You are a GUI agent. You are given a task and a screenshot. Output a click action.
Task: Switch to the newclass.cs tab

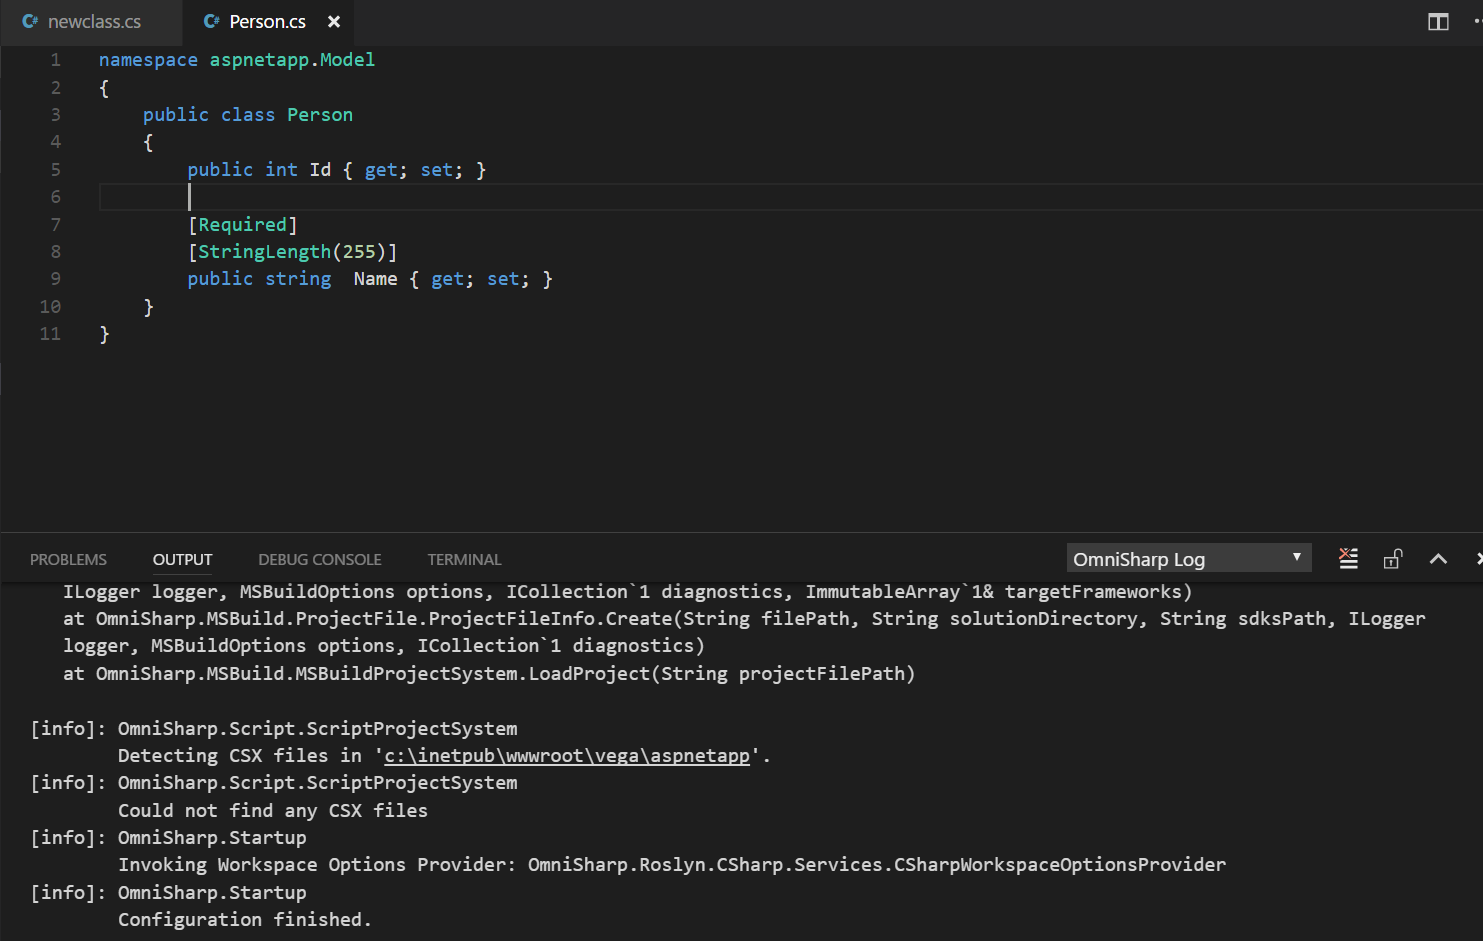pos(92,21)
